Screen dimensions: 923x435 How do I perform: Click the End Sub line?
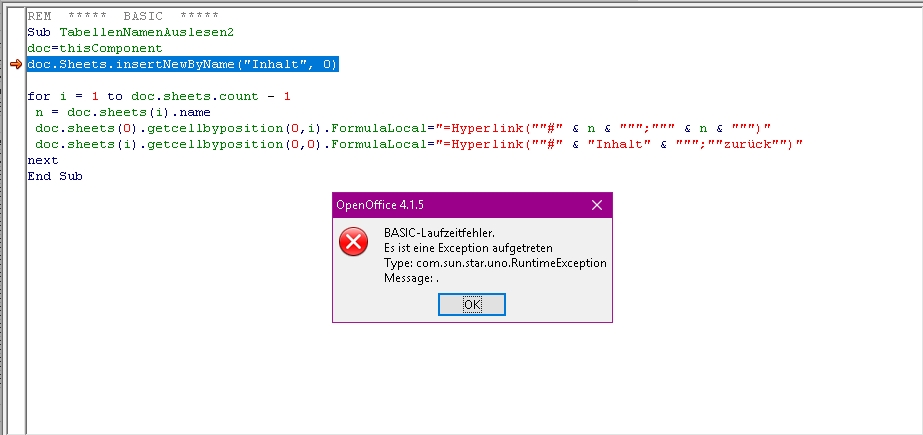click(x=55, y=176)
